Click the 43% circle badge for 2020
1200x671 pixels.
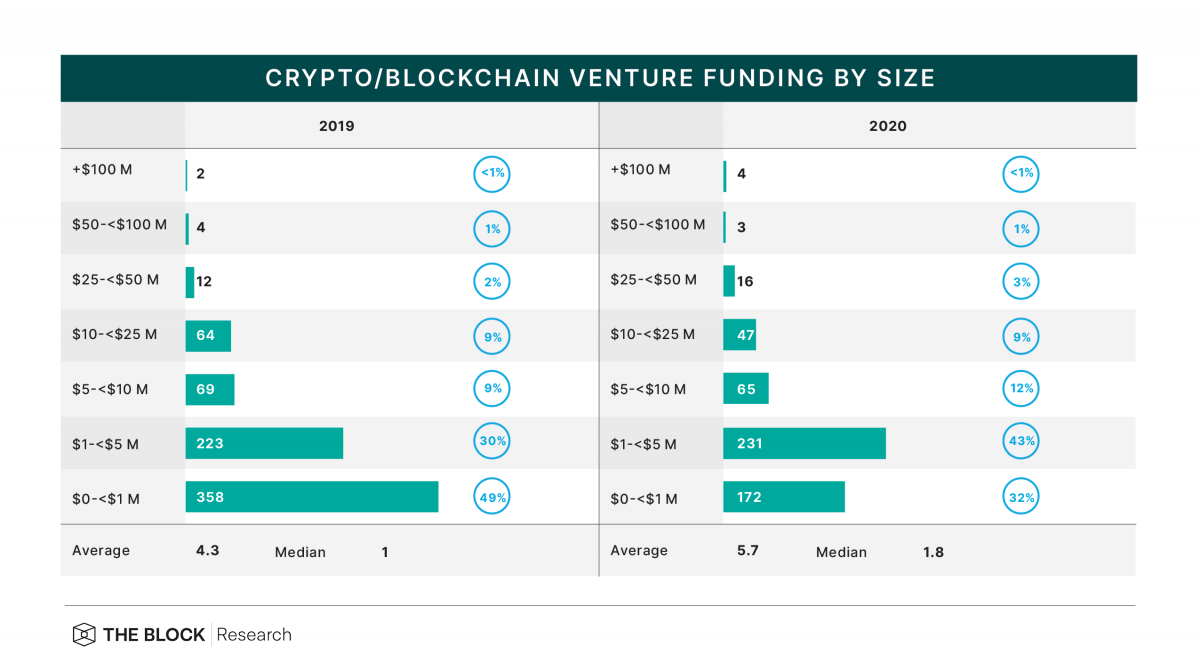tap(1021, 443)
